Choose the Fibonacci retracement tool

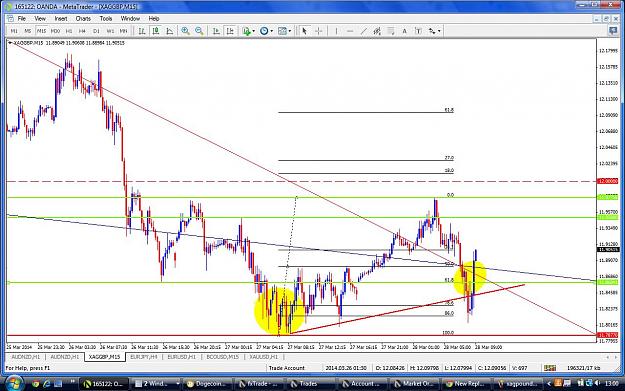tap(391, 31)
